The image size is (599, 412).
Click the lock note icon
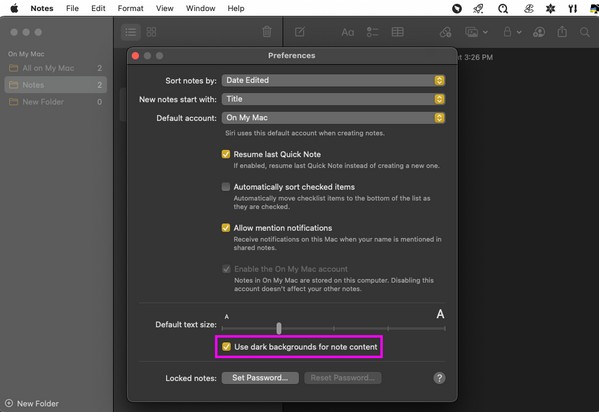click(507, 32)
